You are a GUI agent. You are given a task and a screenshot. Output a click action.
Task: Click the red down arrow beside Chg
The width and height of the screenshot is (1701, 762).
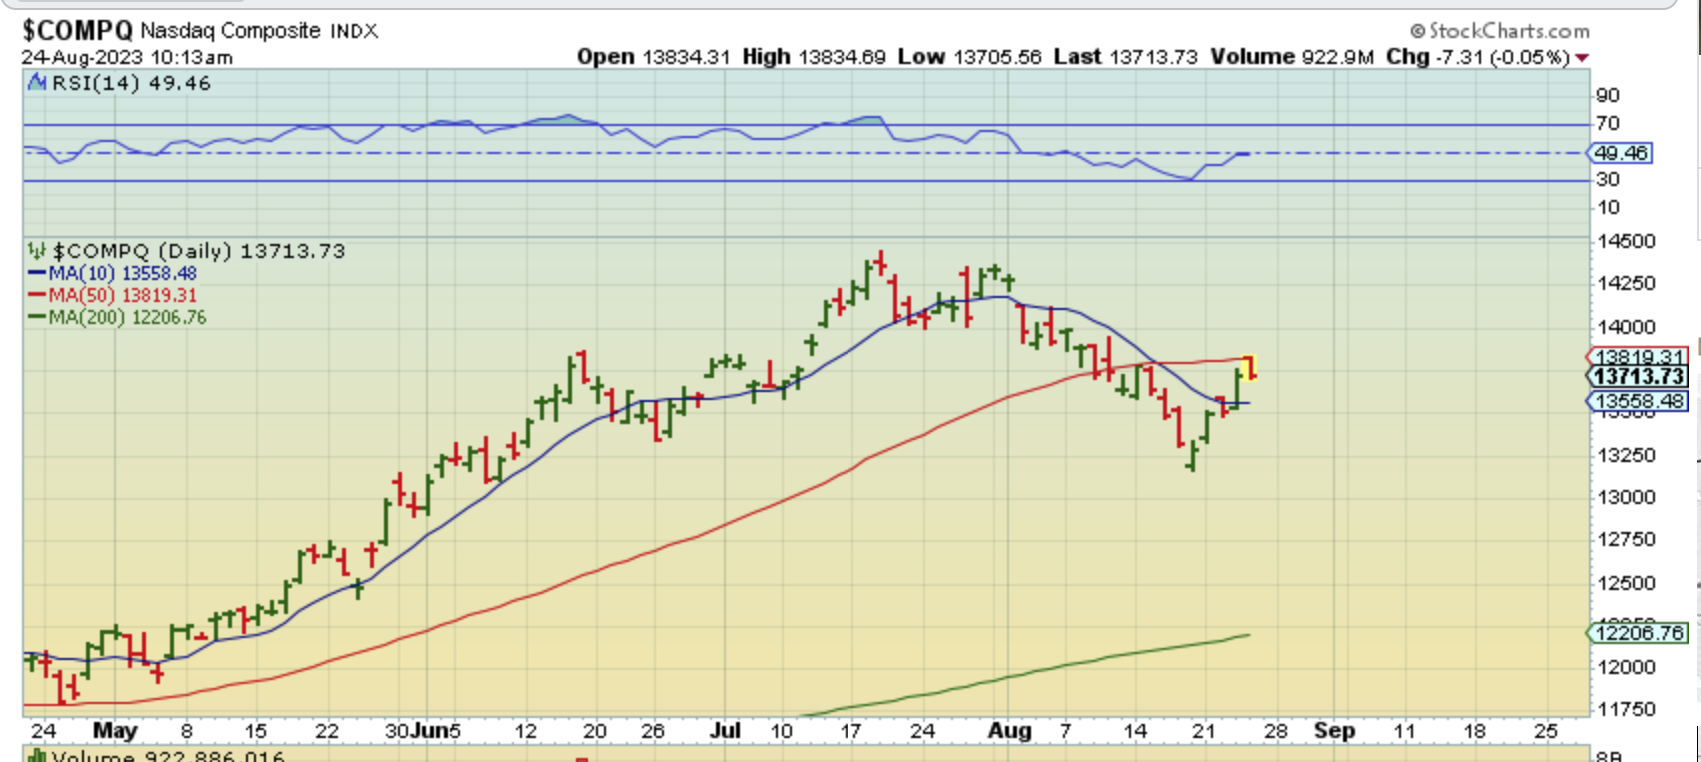point(1582,58)
